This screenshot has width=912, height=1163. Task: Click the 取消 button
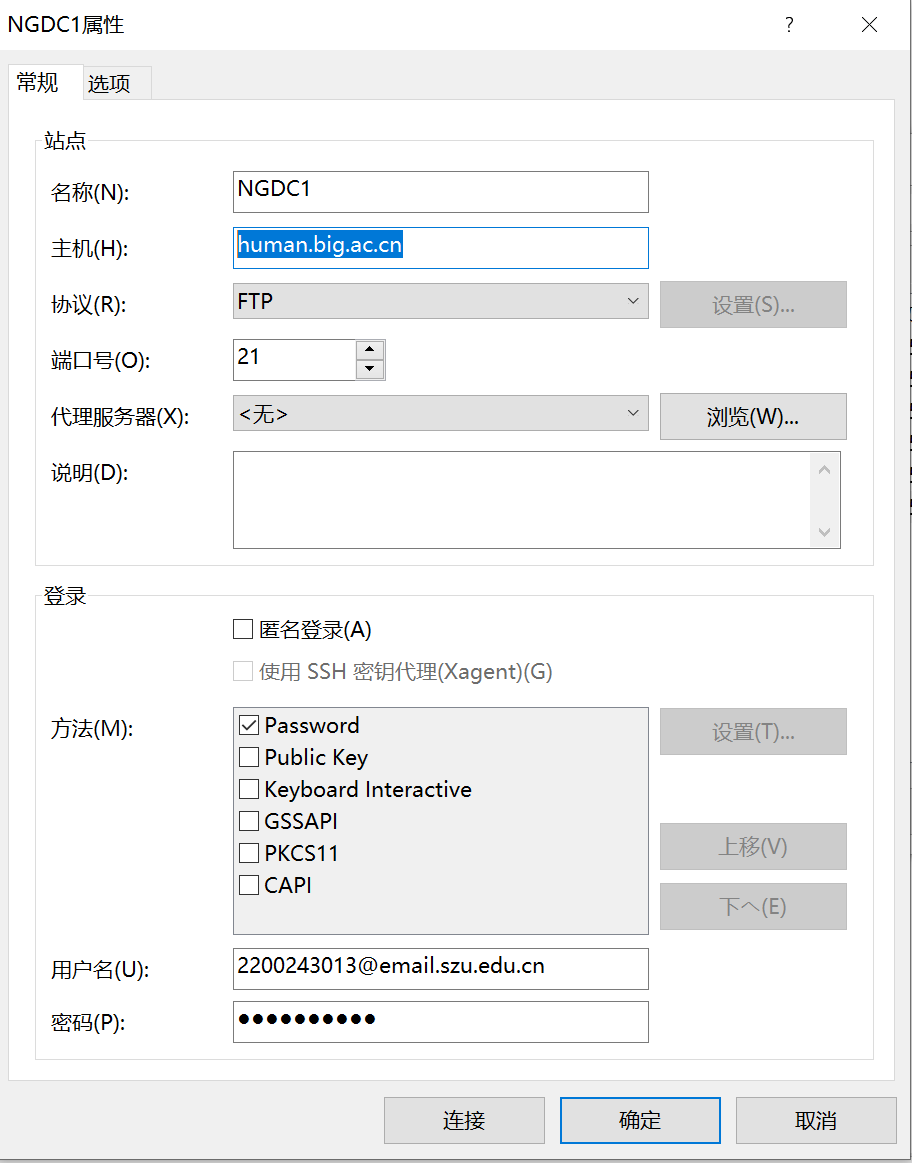816,1120
